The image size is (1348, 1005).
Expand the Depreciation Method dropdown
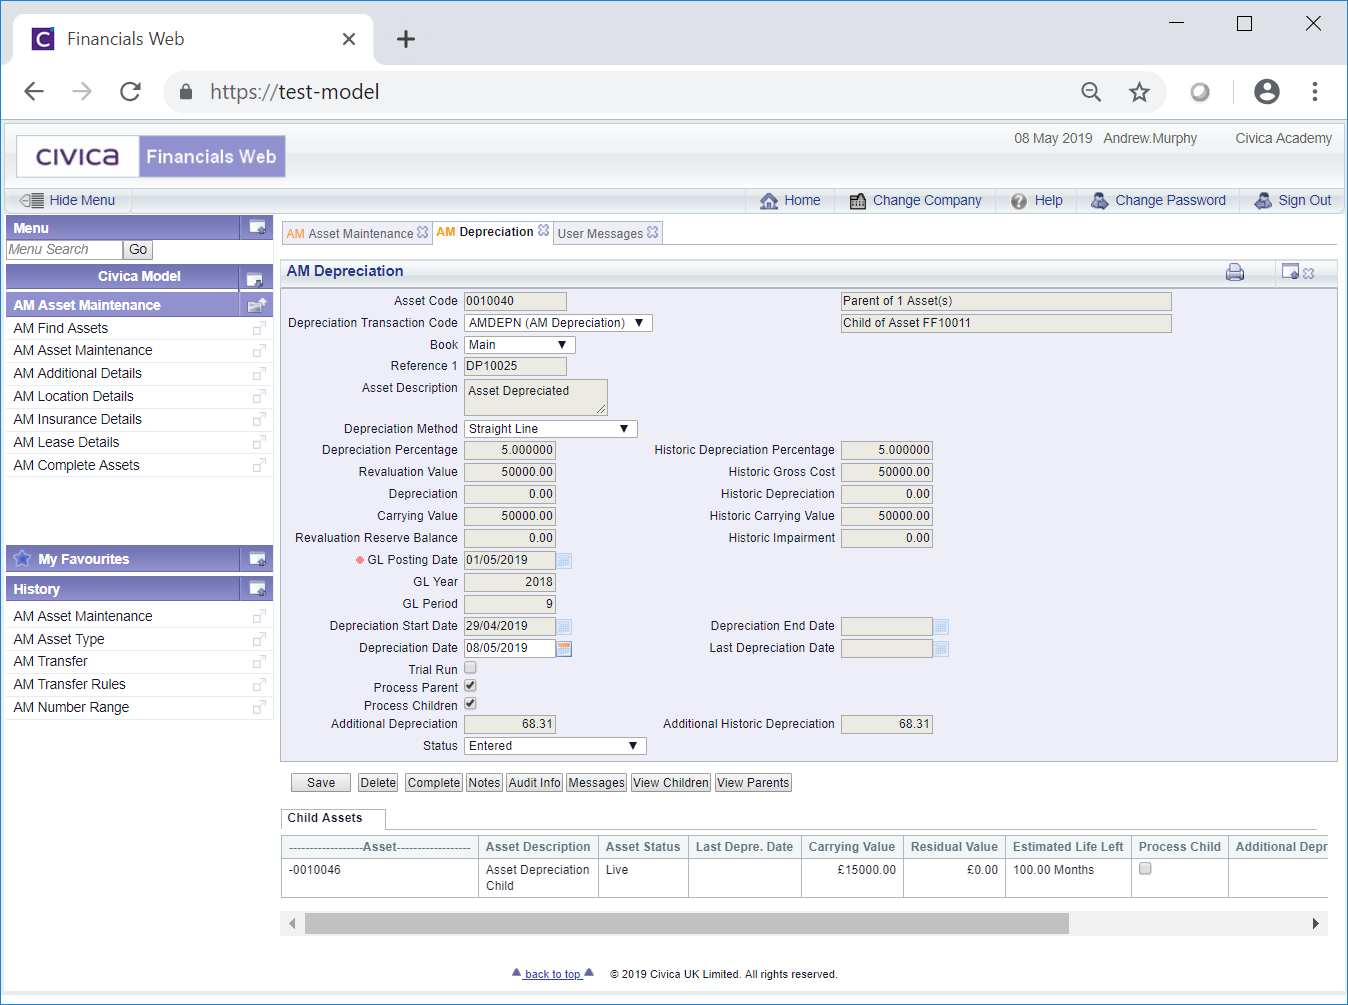(551, 429)
